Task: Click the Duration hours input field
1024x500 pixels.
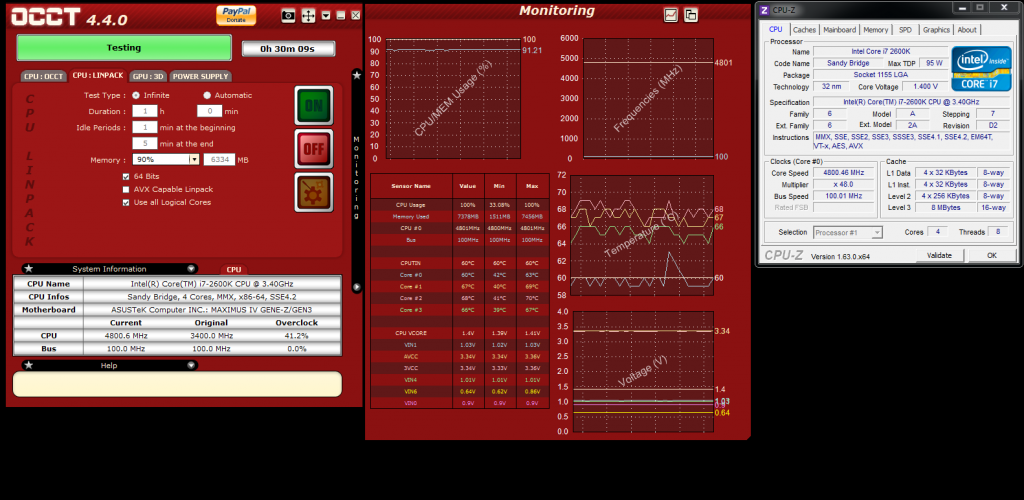Action: [144, 112]
